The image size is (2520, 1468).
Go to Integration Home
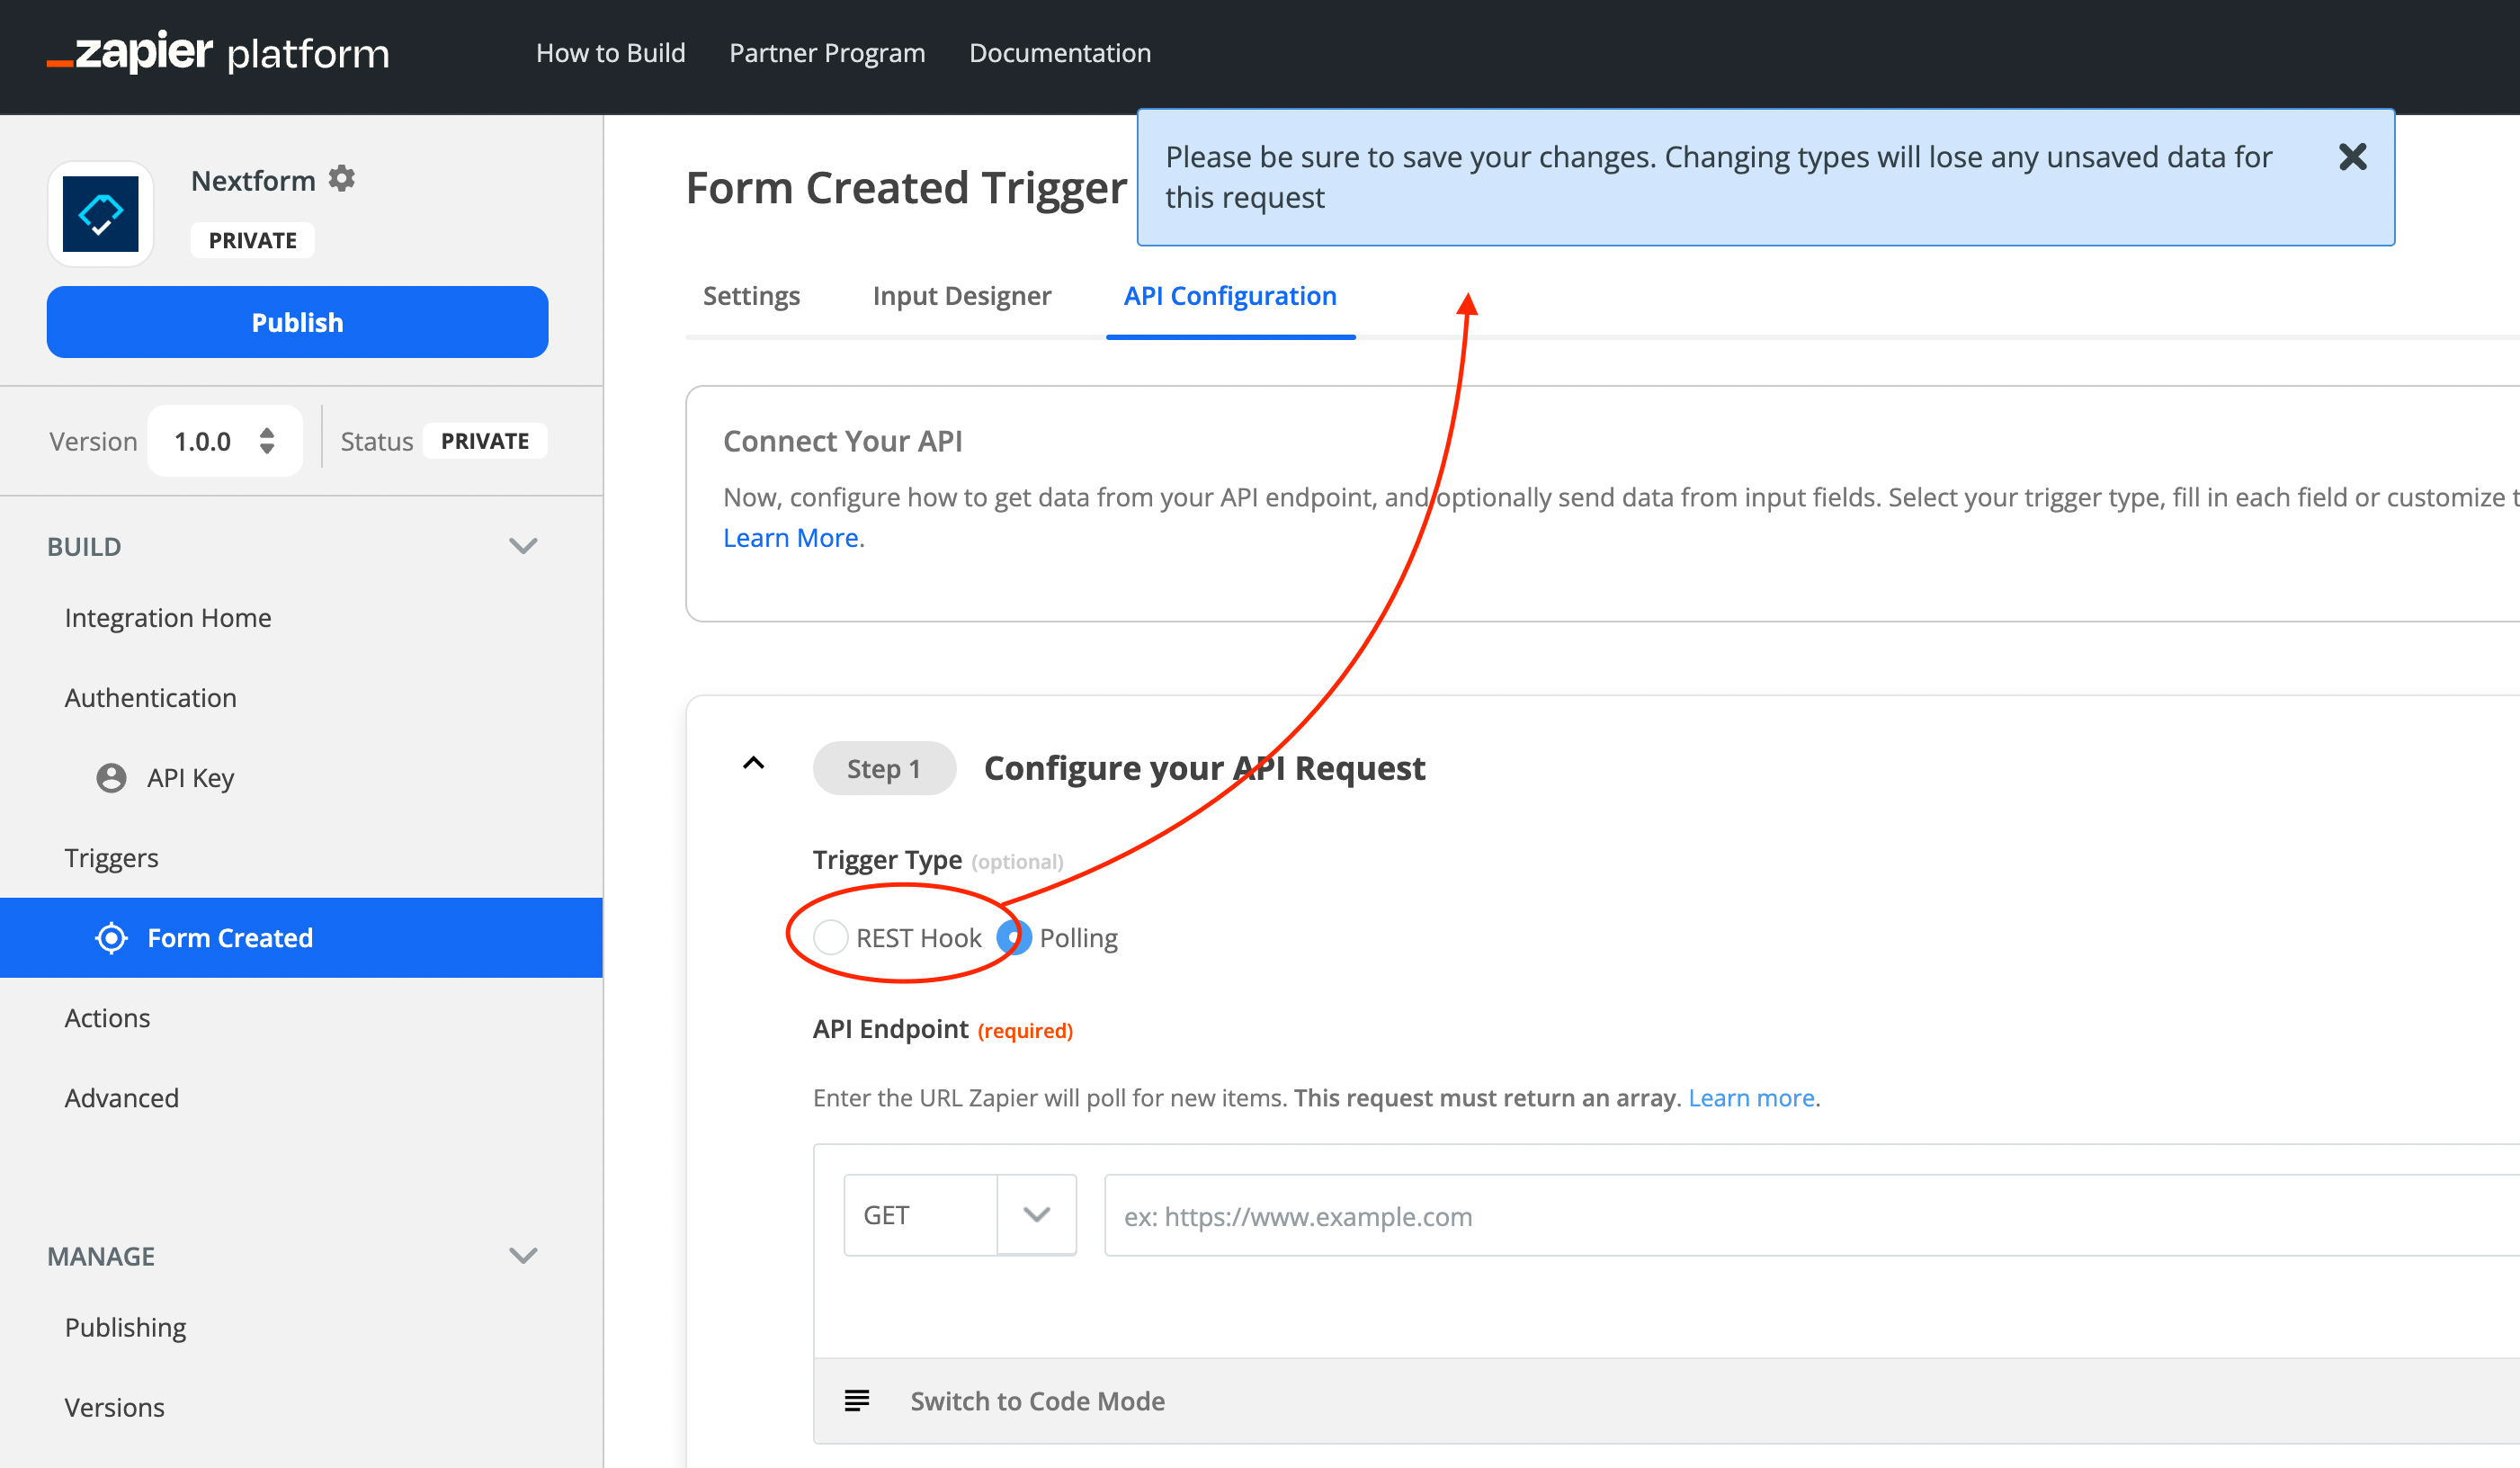pyautogui.click(x=168, y=617)
